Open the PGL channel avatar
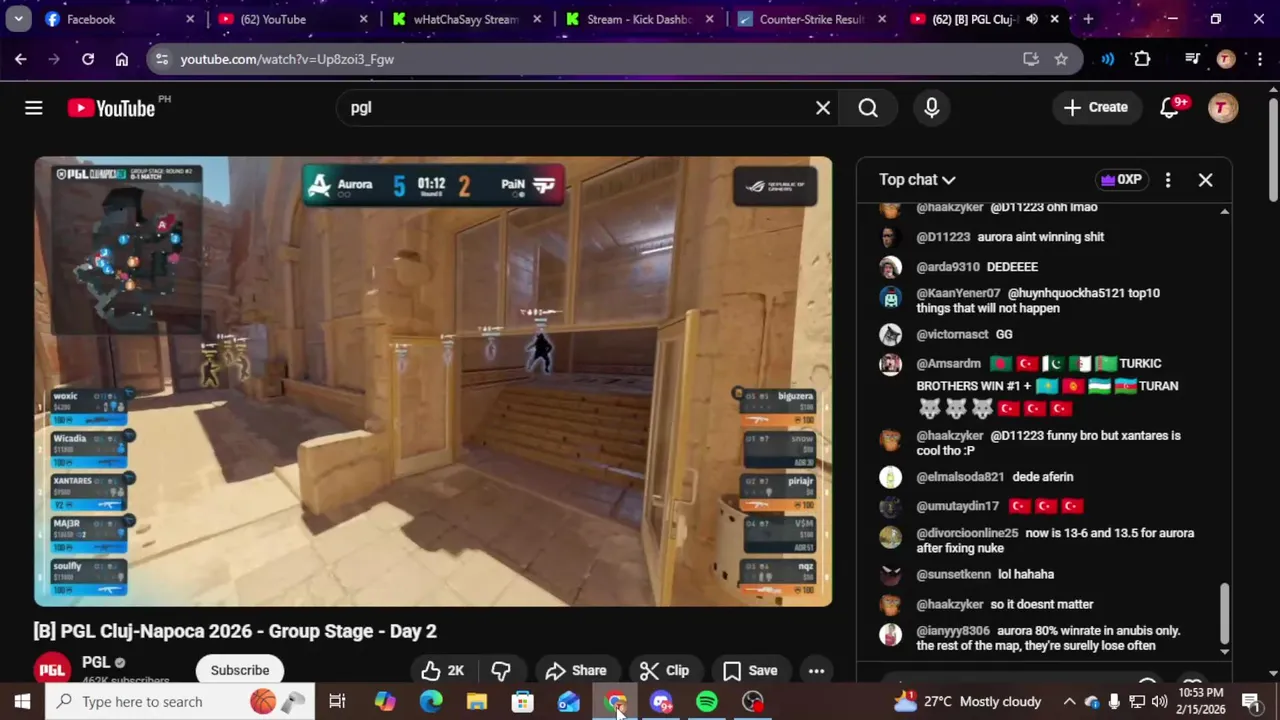This screenshot has height=720, width=1280. pyautogui.click(x=53, y=670)
